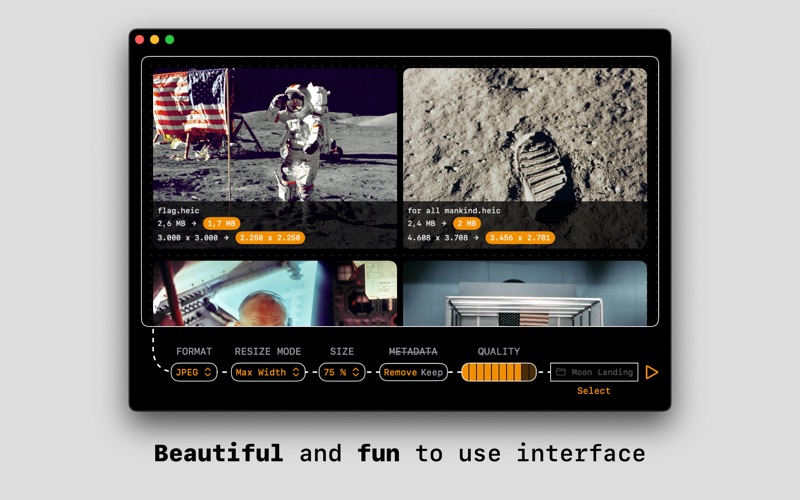Viewport: 800px width, 500px height.
Task: Close the window with the red button
Action: coord(139,39)
